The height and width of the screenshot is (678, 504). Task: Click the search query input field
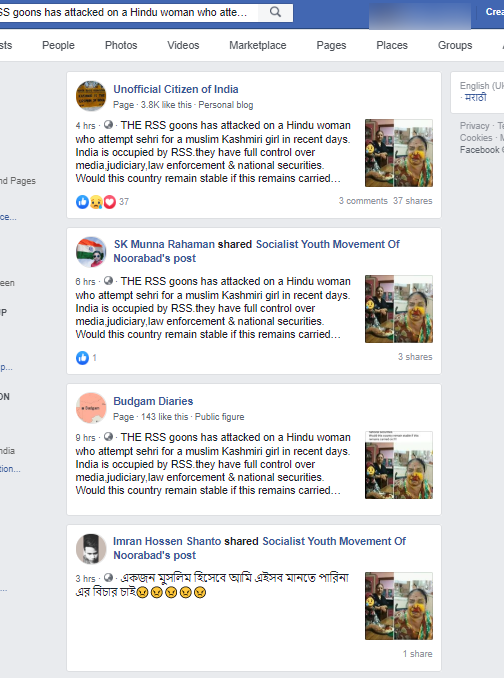pos(129,12)
